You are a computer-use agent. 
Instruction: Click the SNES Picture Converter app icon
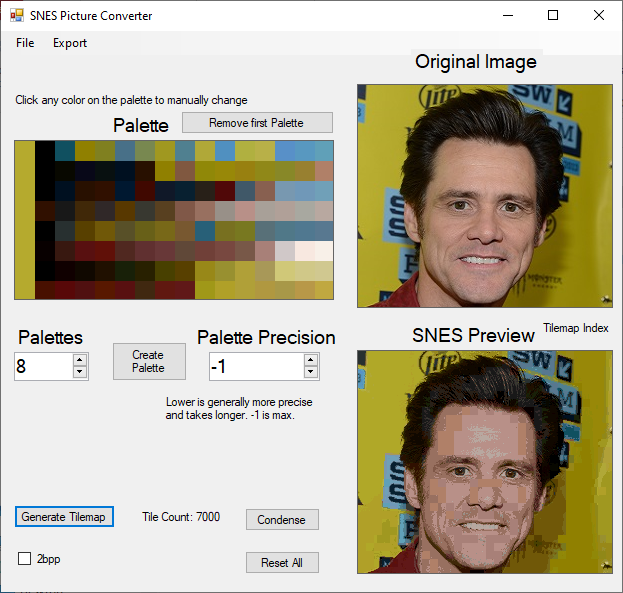click(x=16, y=16)
